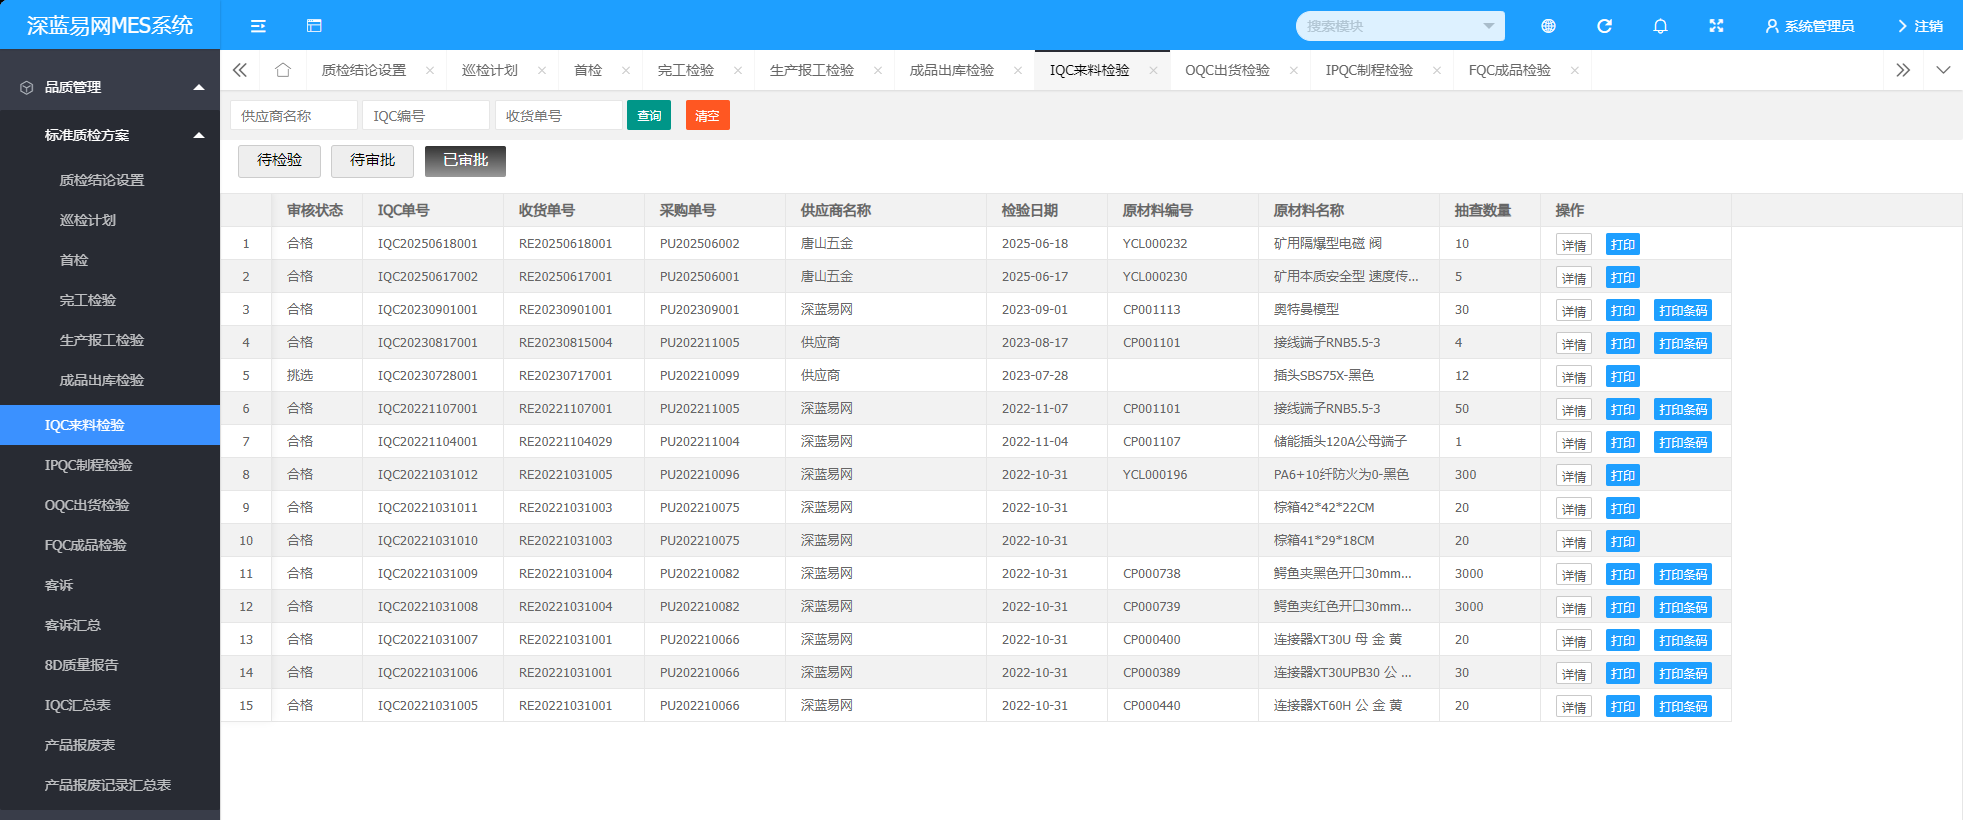Close the FQC成品检验 tab

(x=1575, y=70)
